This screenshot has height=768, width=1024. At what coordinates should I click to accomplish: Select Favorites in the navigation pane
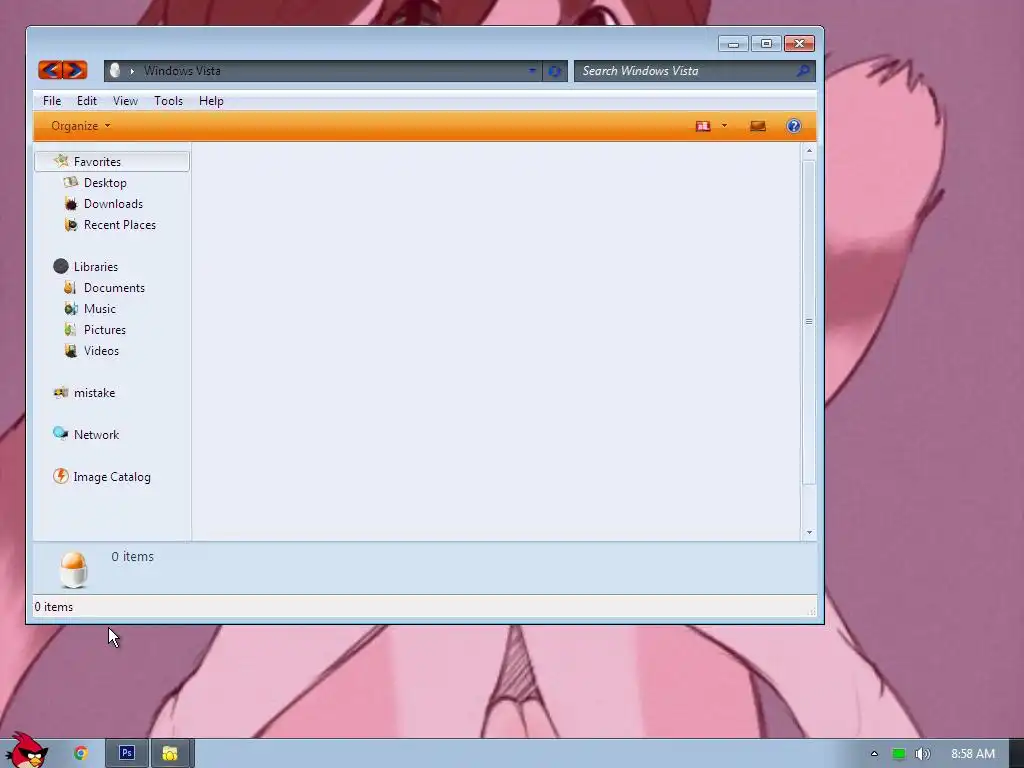112,161
